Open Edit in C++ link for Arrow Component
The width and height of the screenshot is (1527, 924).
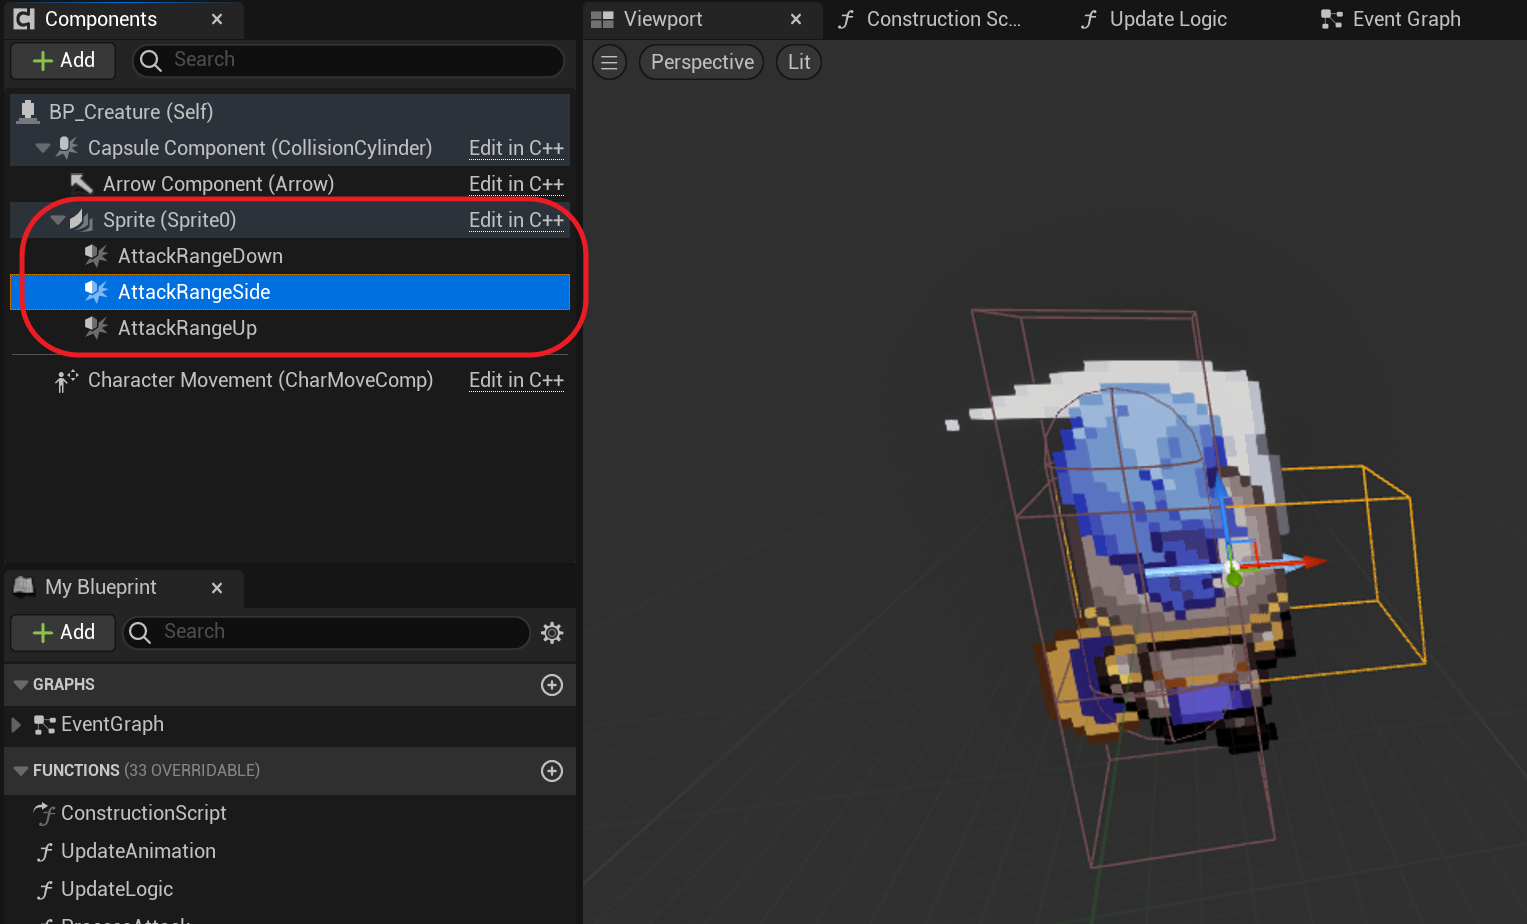[x=516, y=184]
